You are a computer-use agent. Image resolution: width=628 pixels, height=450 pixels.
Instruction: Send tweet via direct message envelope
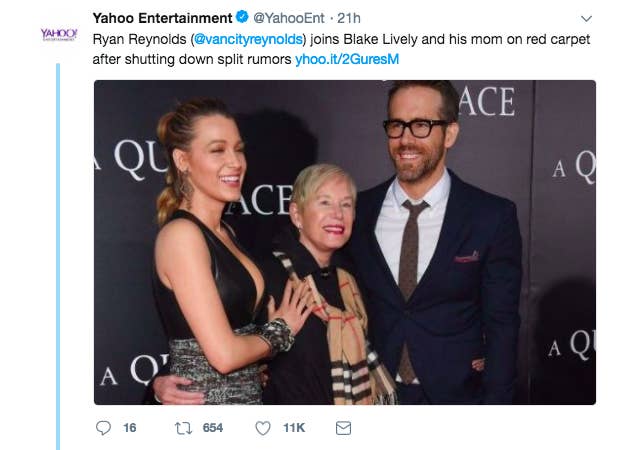pos(343,428)
